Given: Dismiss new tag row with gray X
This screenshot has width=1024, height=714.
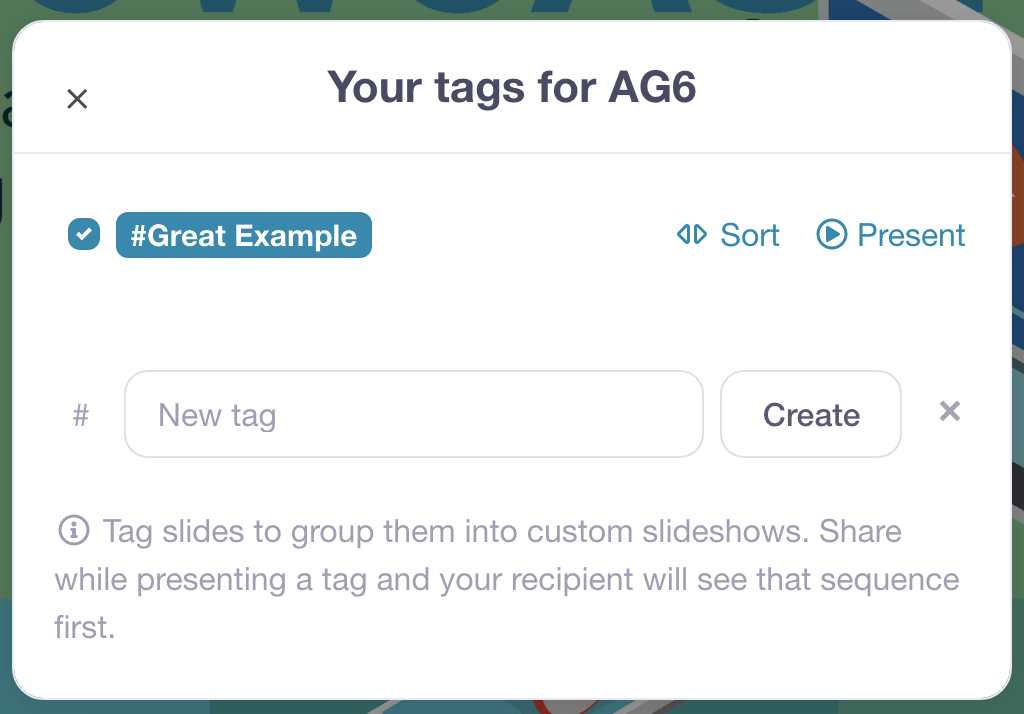Looking at the screenshot, I should point(950,412).
